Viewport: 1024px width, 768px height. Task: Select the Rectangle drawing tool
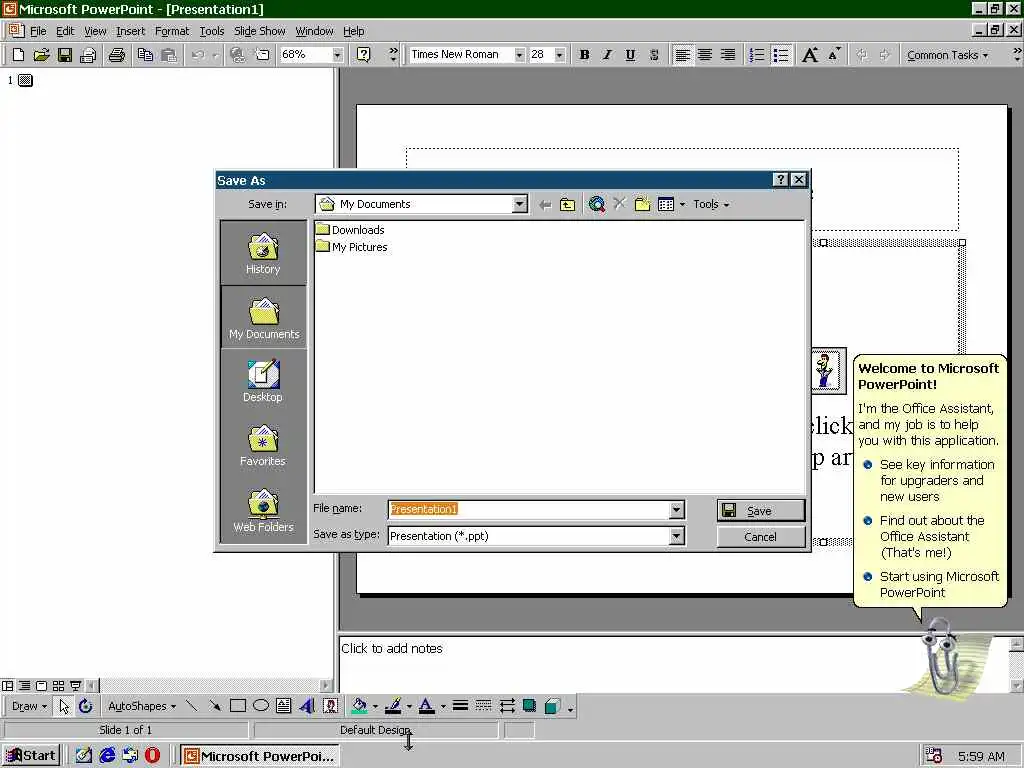pyautogui.click(x=238, y=706)
